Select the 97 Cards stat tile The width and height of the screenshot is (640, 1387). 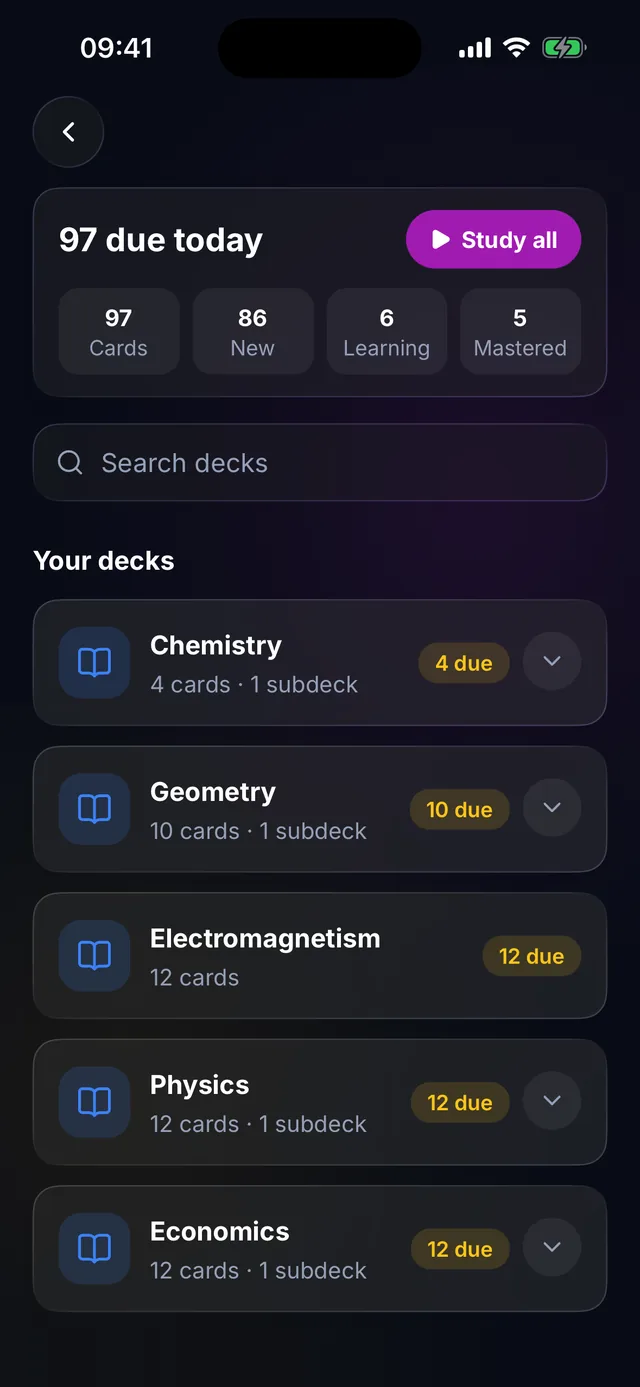pos(119,332)
